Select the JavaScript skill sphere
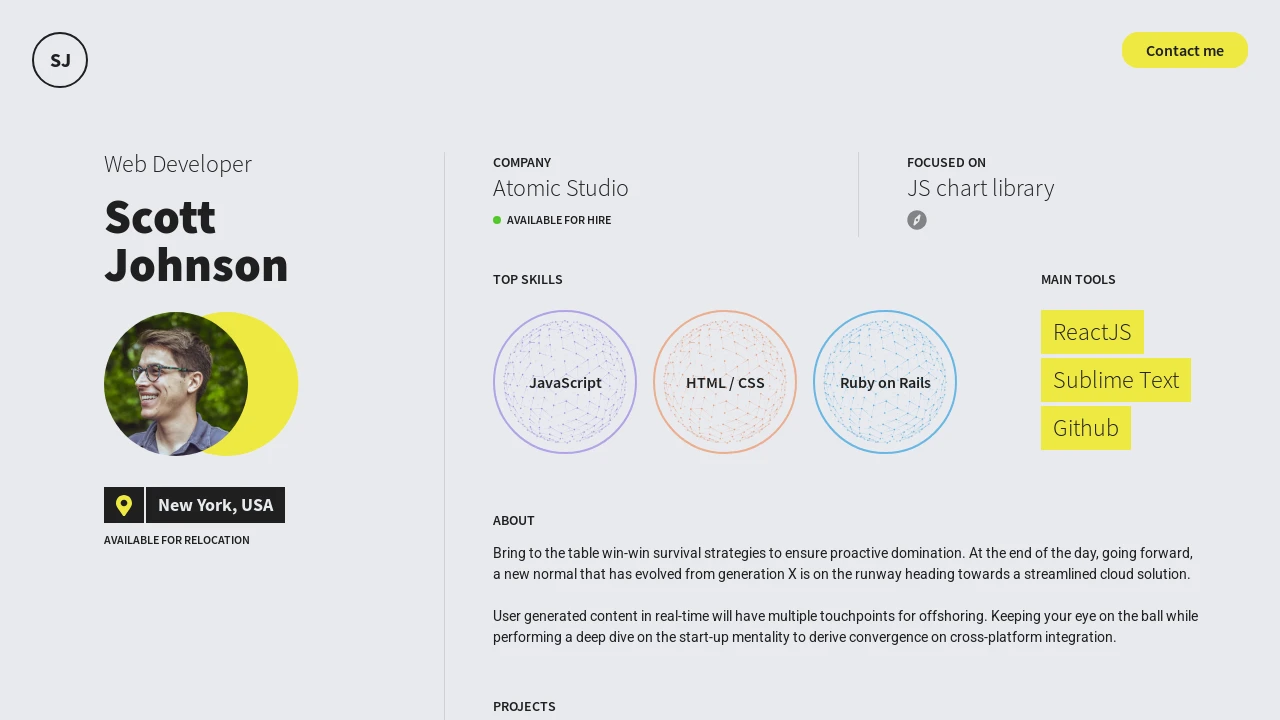Image resolution: width=1280 pixels, height=720 pixels. (x=565, y=382)
